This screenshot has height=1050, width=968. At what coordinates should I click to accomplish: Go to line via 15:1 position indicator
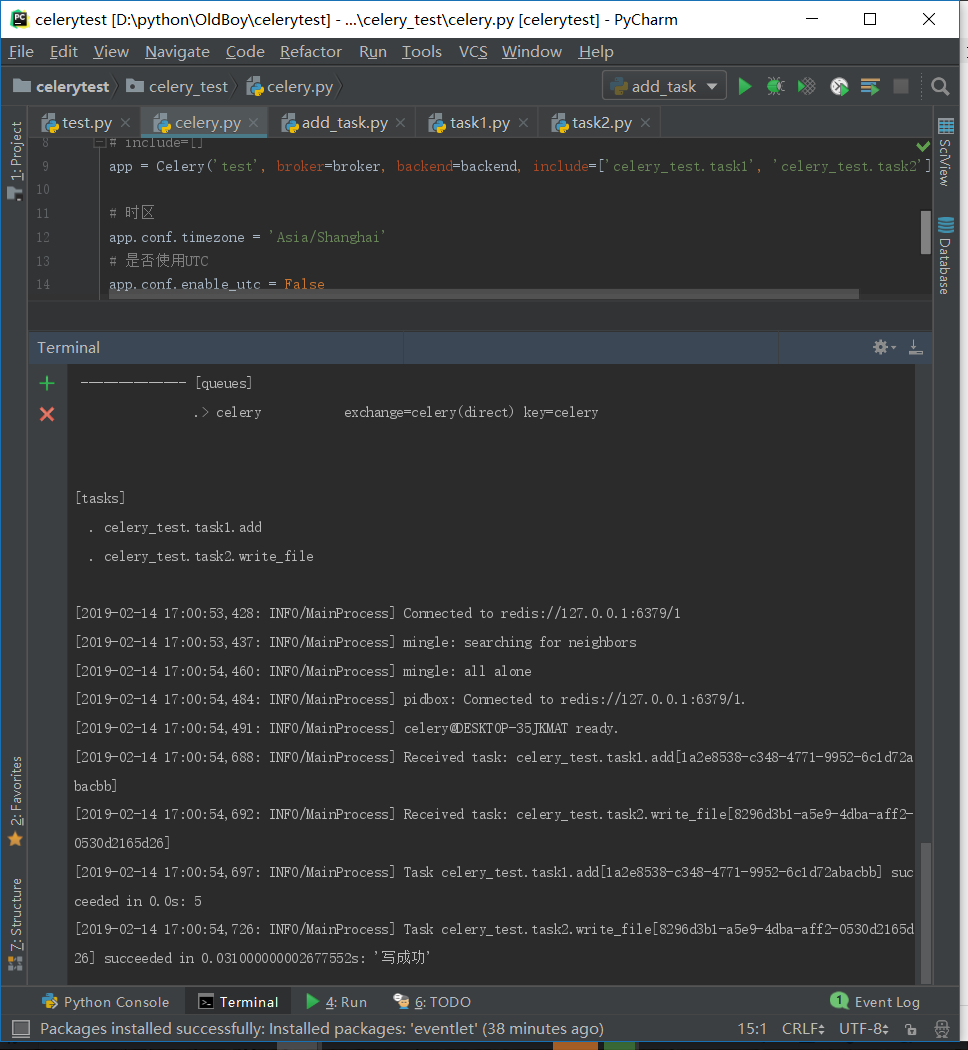(752, 1029)
